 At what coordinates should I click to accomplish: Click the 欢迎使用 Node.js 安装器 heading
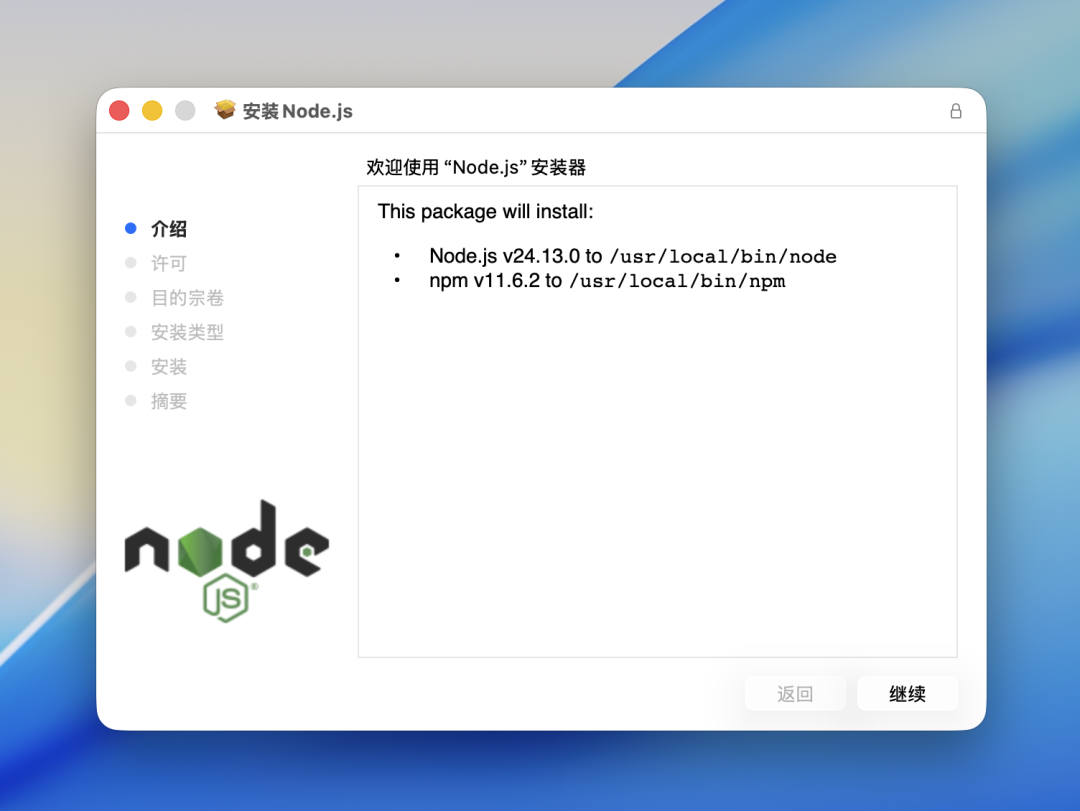(477, 167)
